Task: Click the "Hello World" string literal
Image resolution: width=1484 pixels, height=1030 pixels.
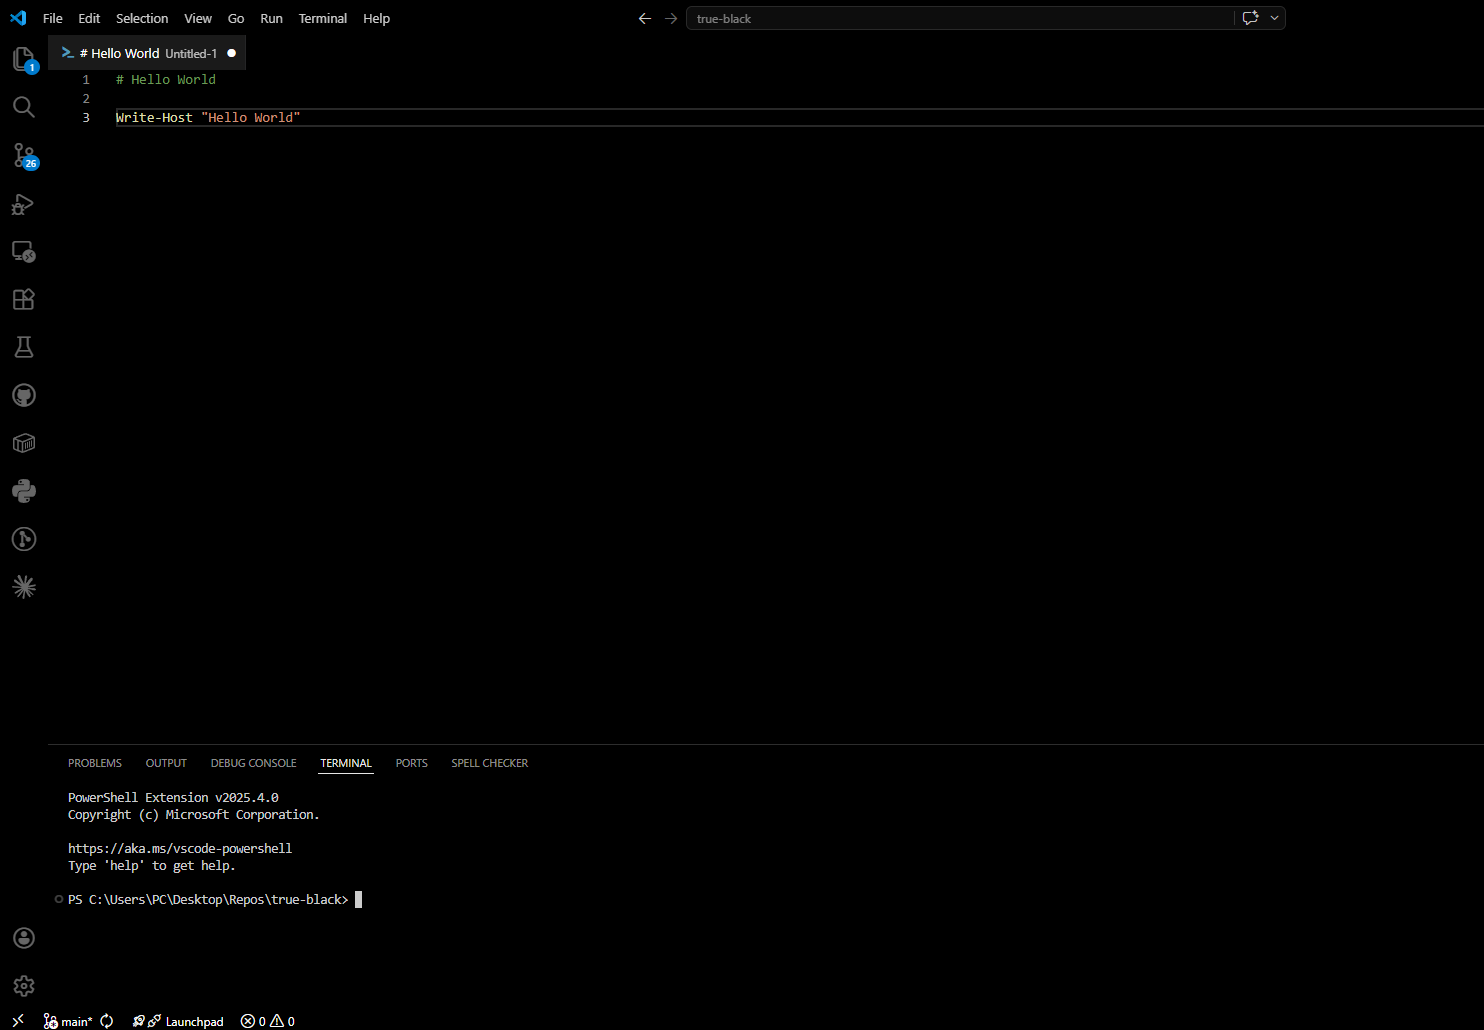Action: click(x=251, y=117)
